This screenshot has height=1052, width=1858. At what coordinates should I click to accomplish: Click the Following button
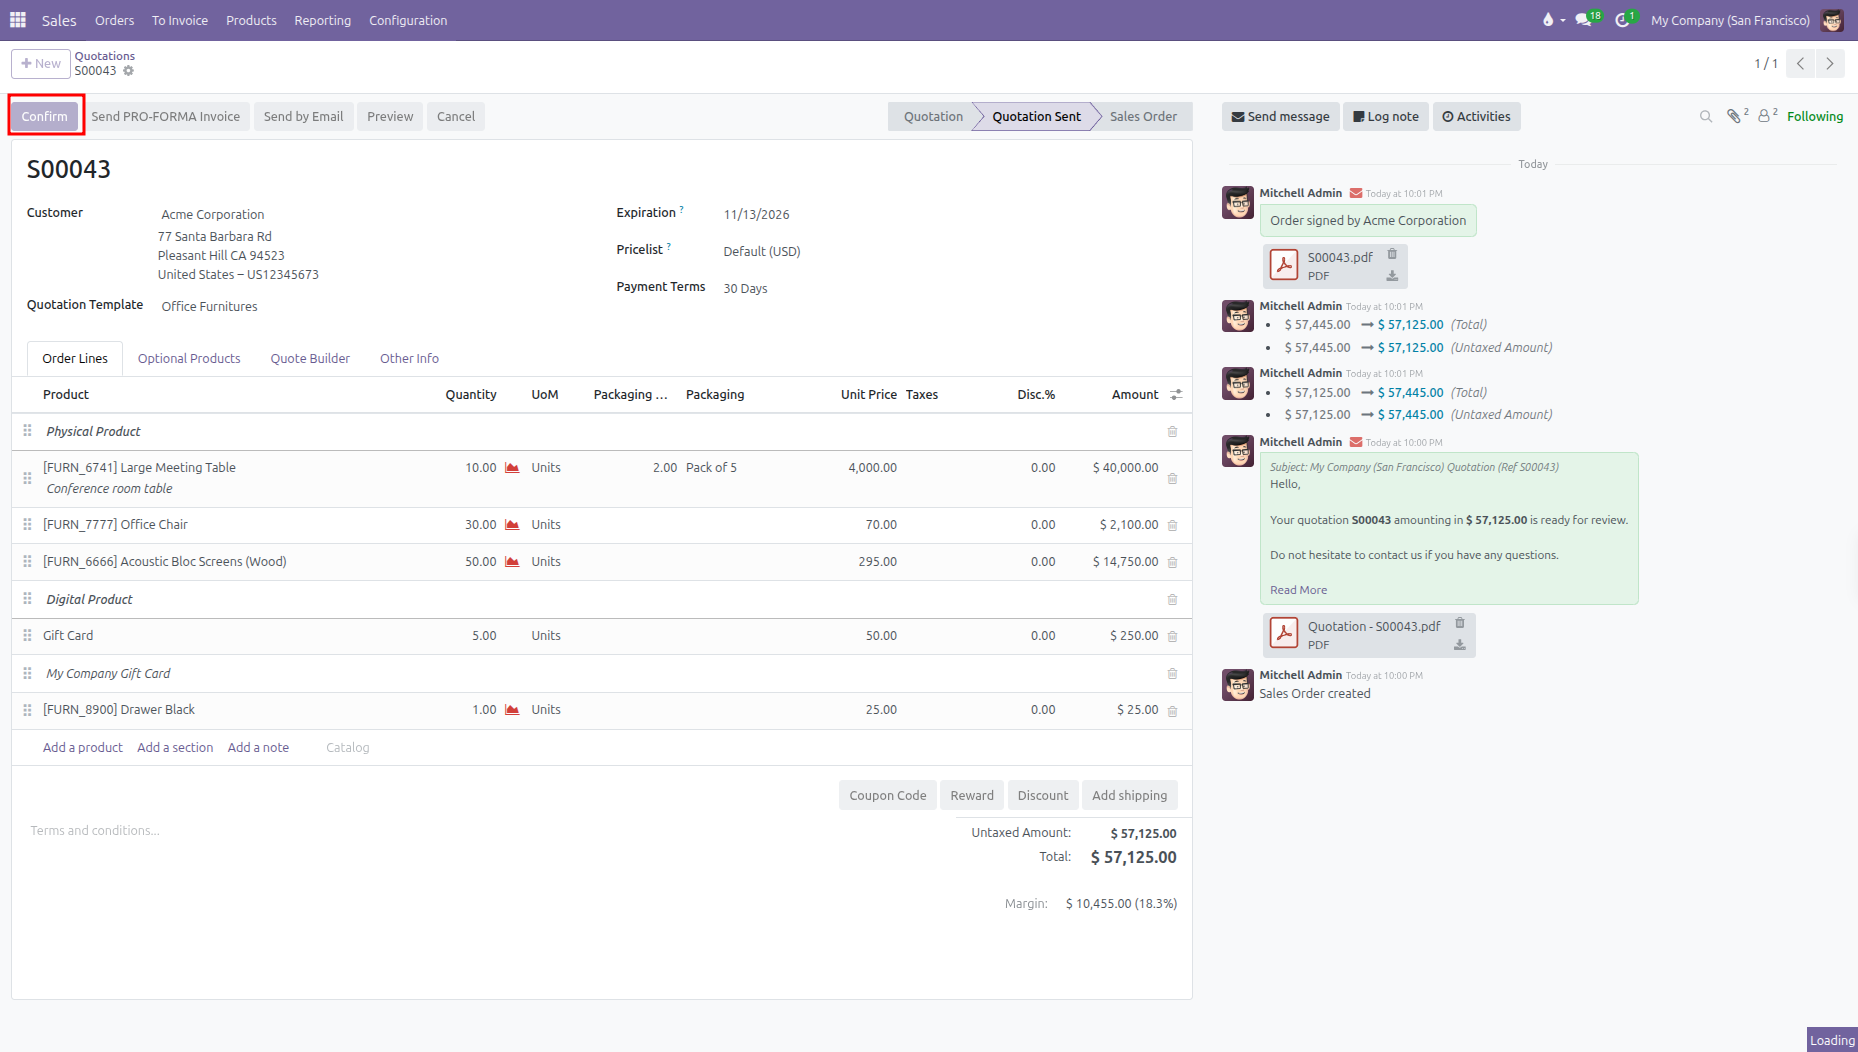[x=1814, y=117]
